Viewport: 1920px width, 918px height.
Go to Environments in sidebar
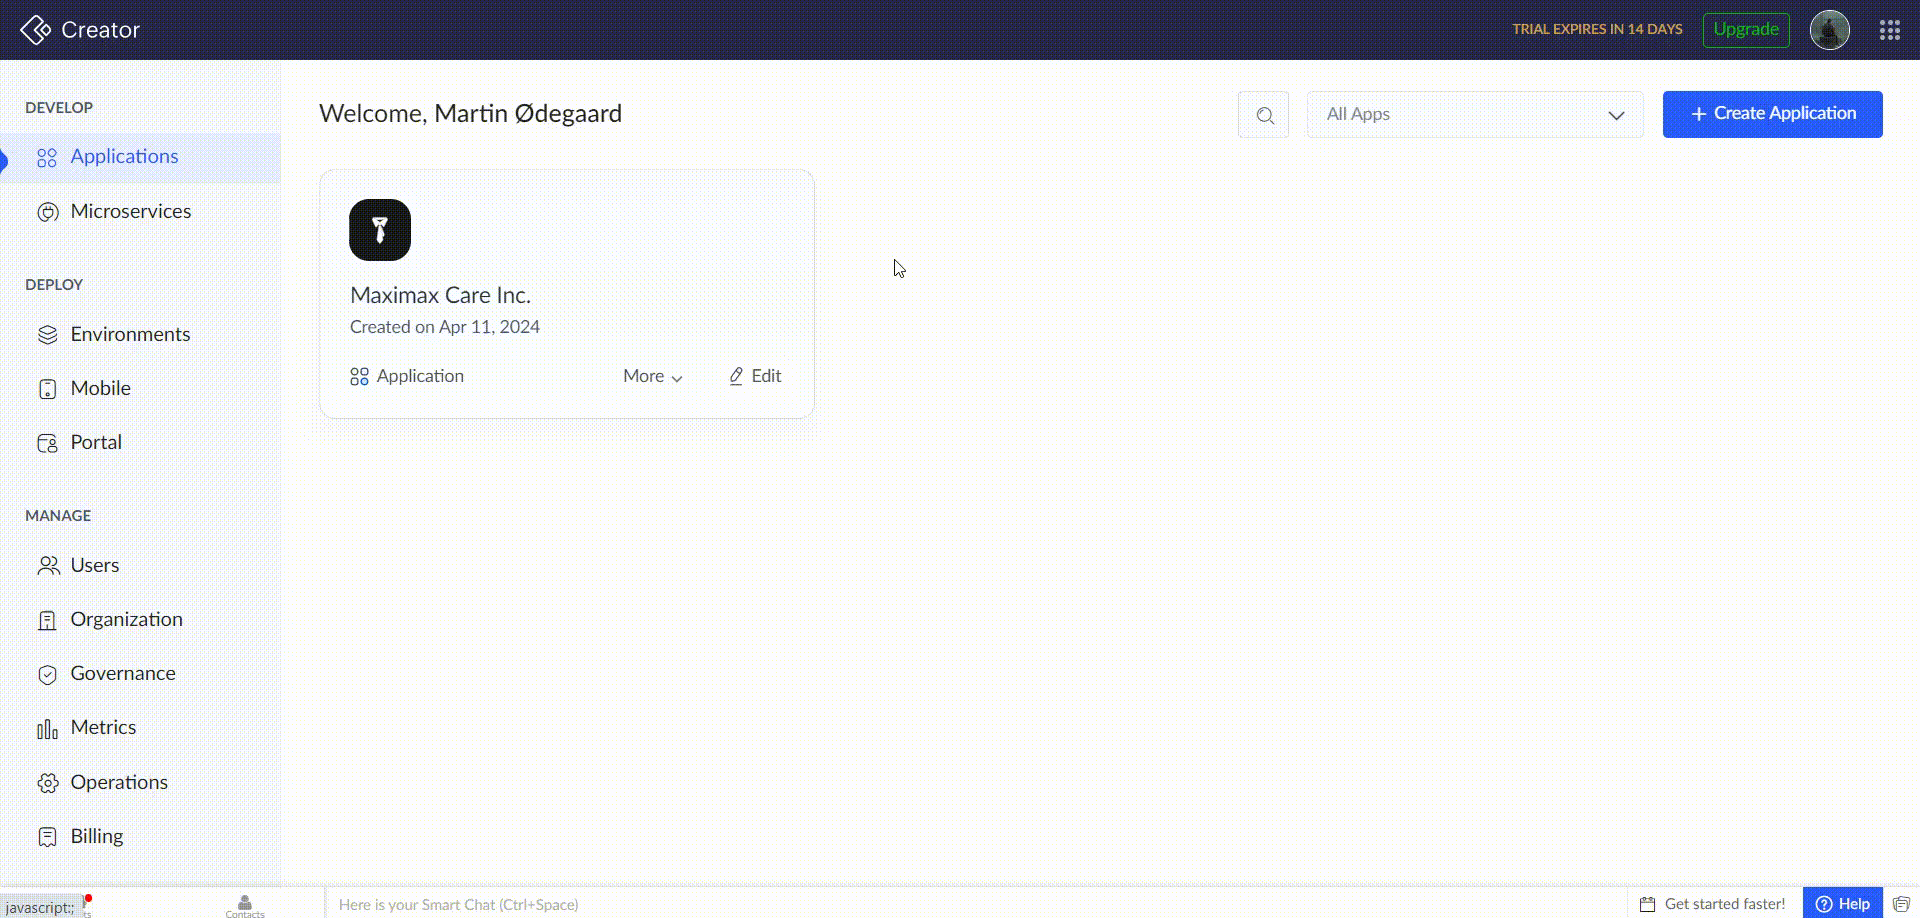[130, 334]
